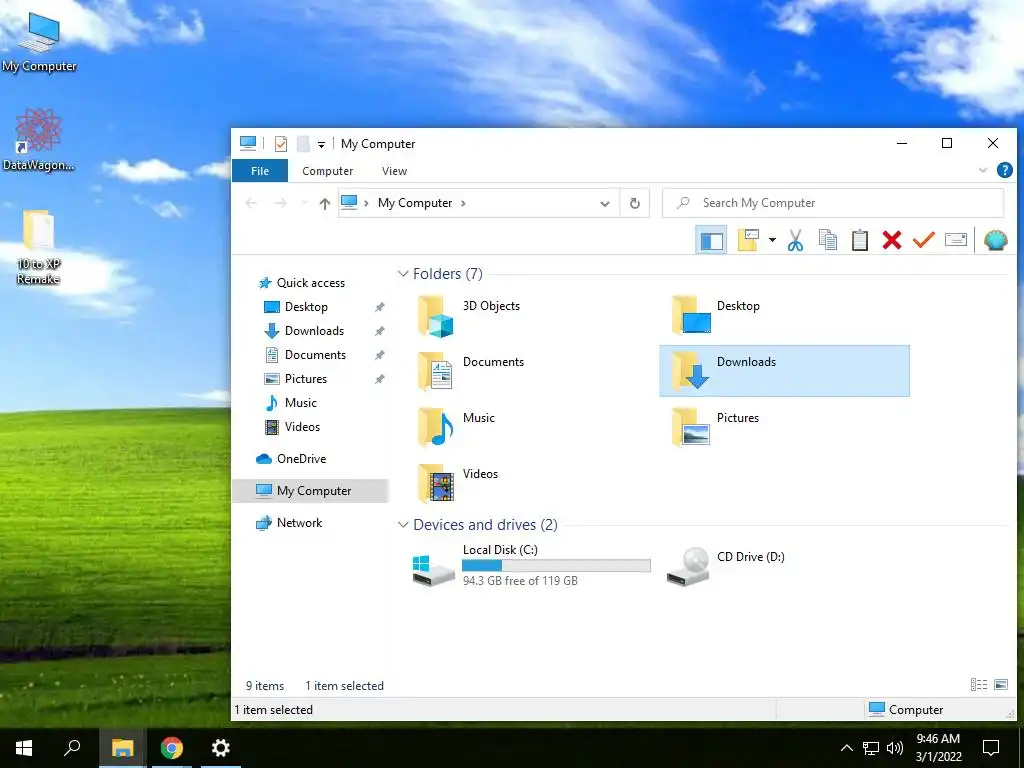Click the red X Delete icon

tap(891, 240)
